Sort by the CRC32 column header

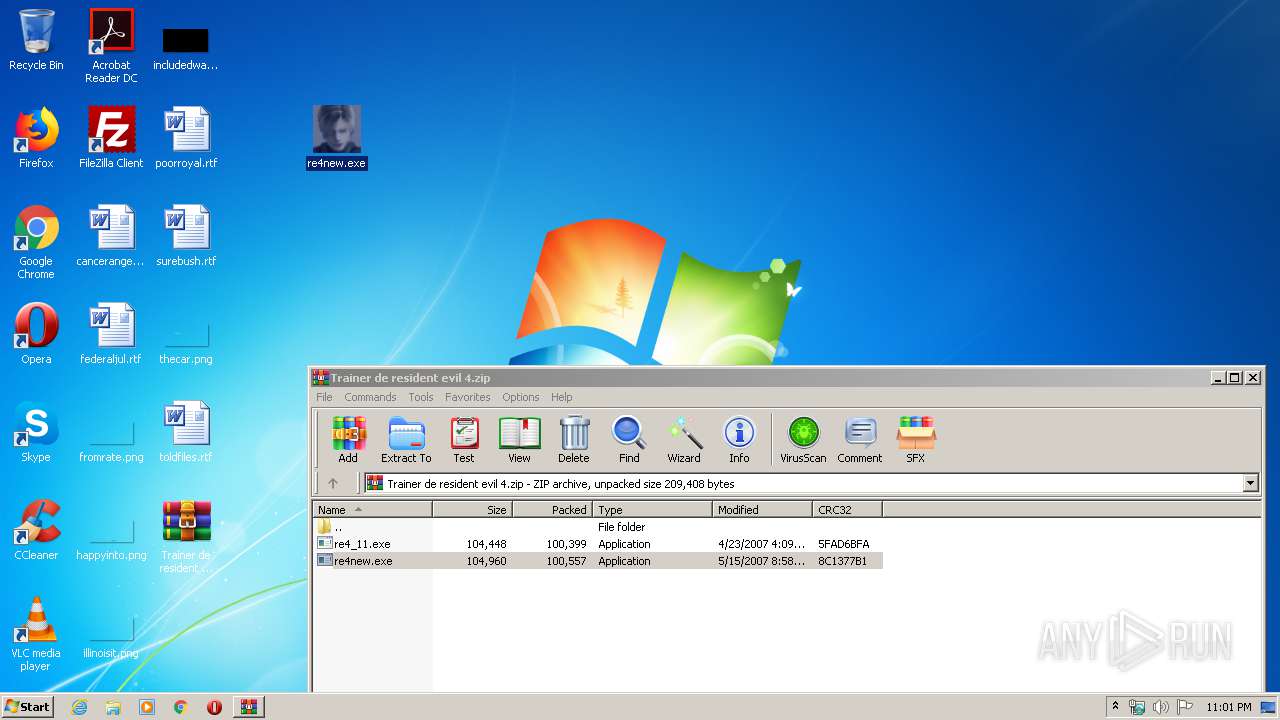848,510
